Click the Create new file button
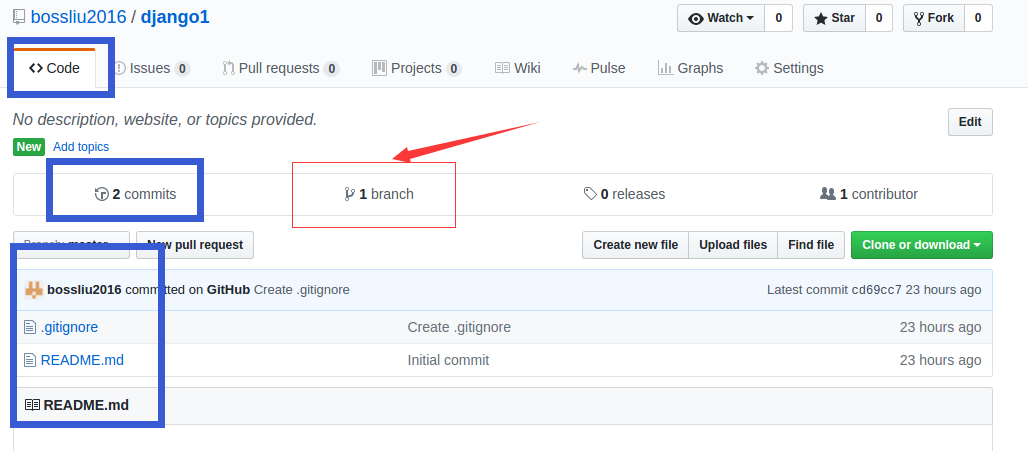 (635, 245)
